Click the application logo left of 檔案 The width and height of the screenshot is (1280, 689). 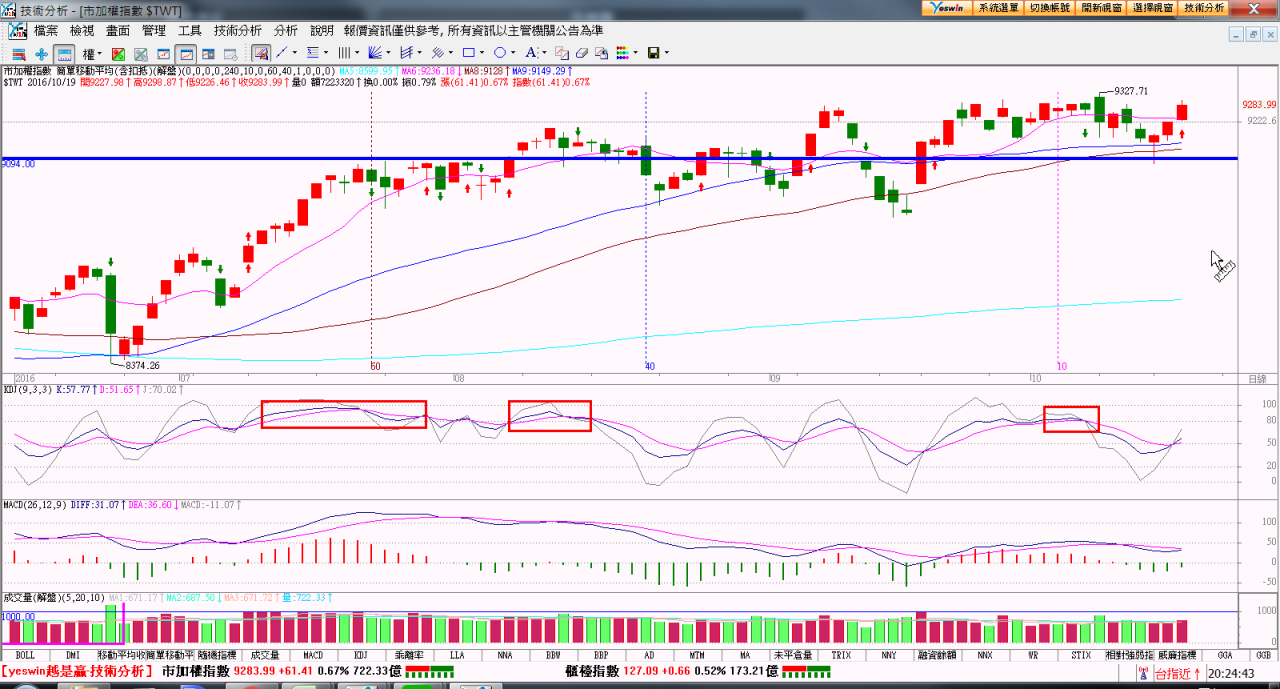pyautogui.click(x=17, y=31)
